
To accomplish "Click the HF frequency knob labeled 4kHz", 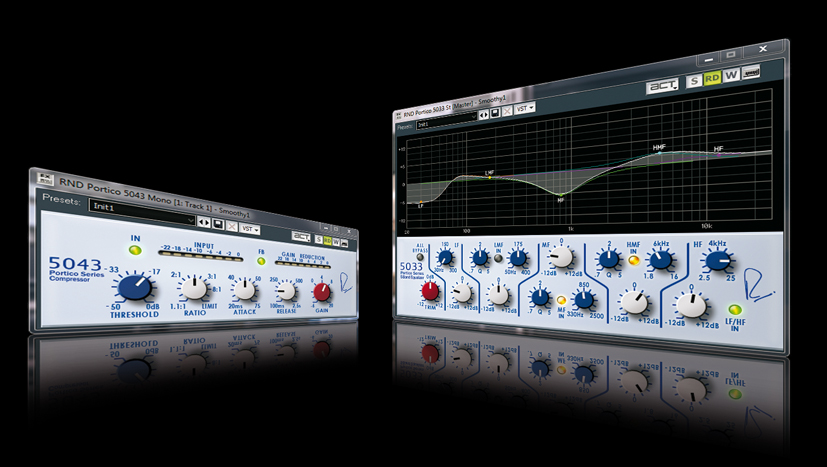I will click(718, 261).
